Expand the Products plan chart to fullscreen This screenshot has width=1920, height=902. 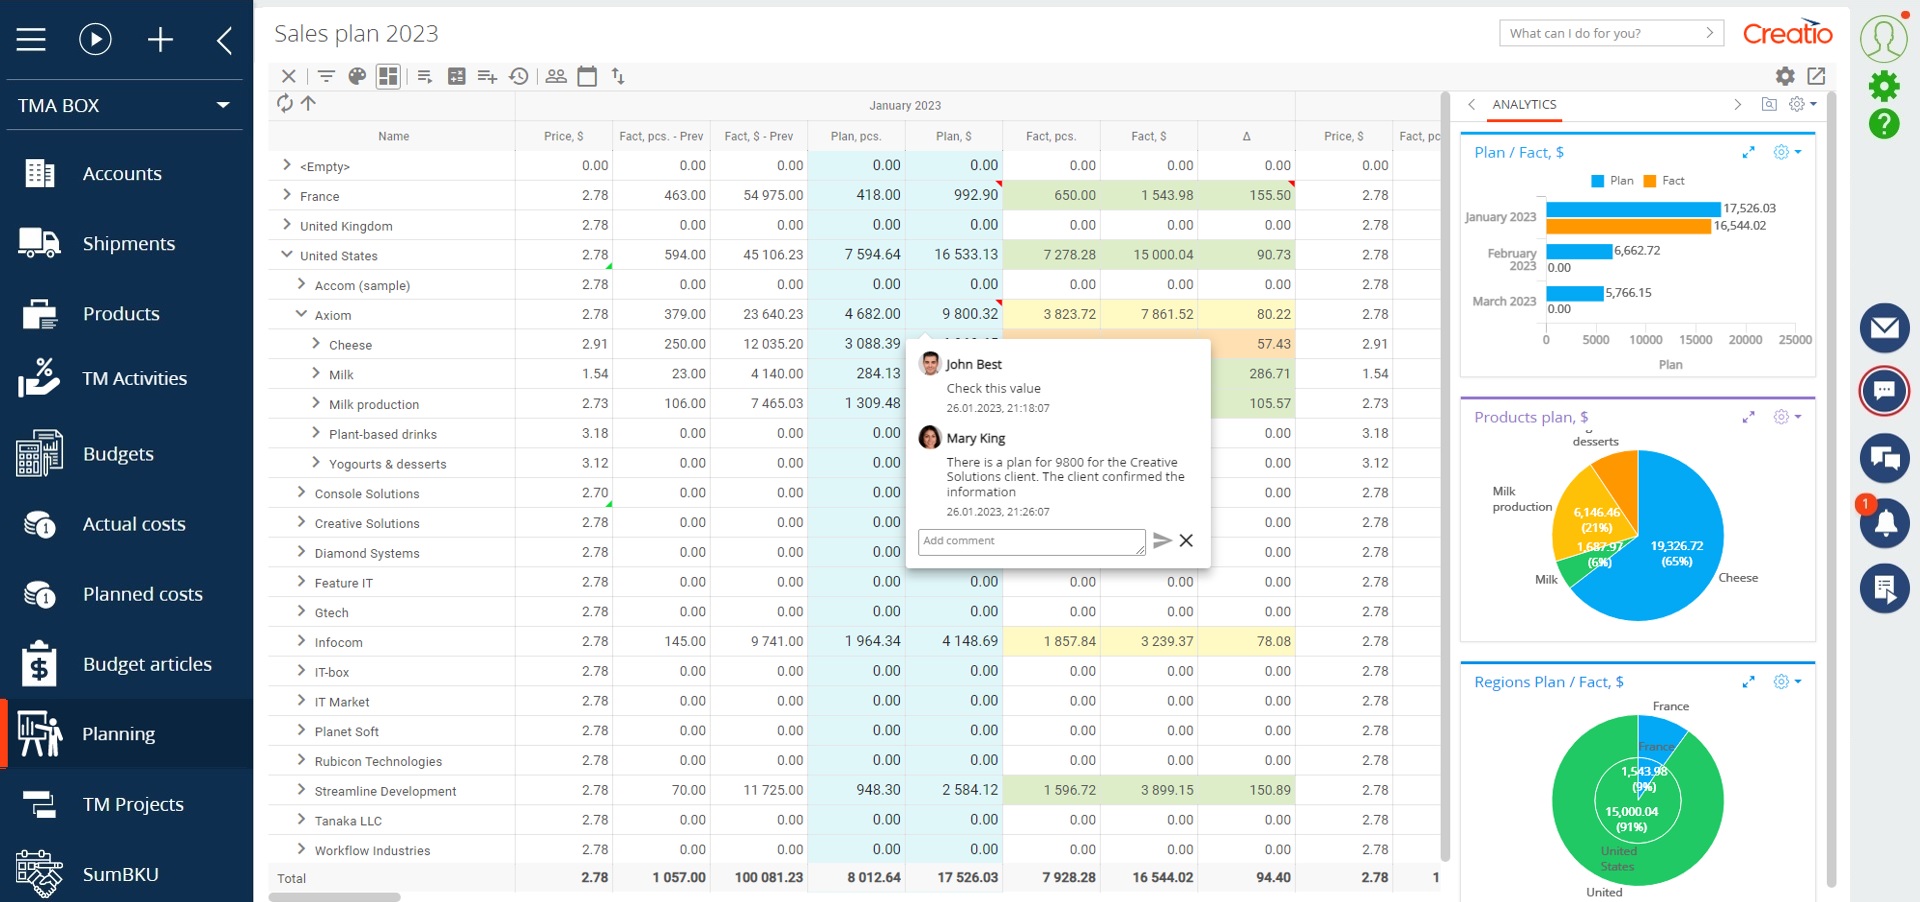tap(1750, 417)
